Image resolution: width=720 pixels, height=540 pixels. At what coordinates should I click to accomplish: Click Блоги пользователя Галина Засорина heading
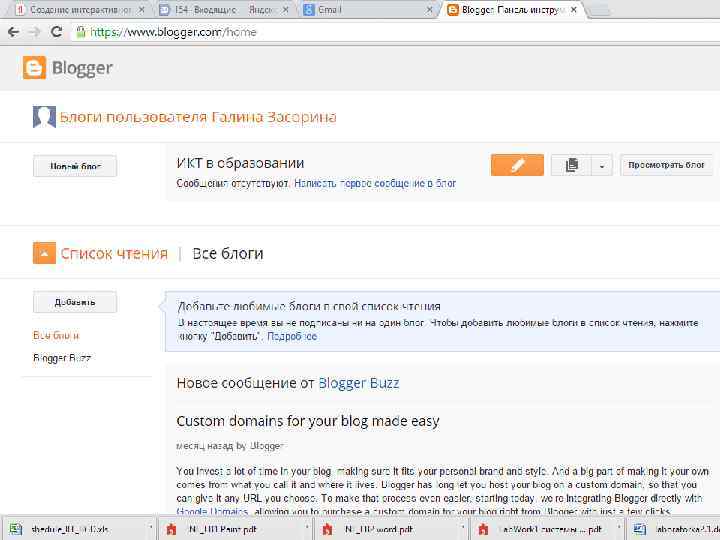point(198,117)
